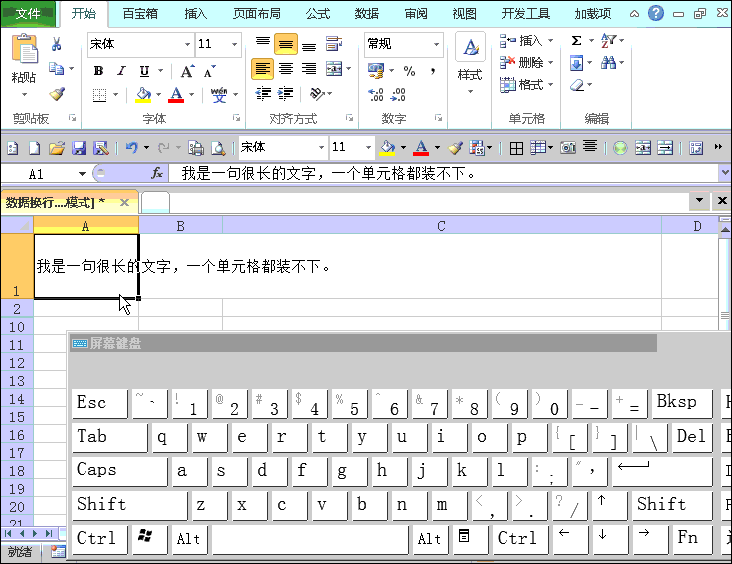Decrease indent in alignment group
Viewport: 732px width, 564px height.
263,93
